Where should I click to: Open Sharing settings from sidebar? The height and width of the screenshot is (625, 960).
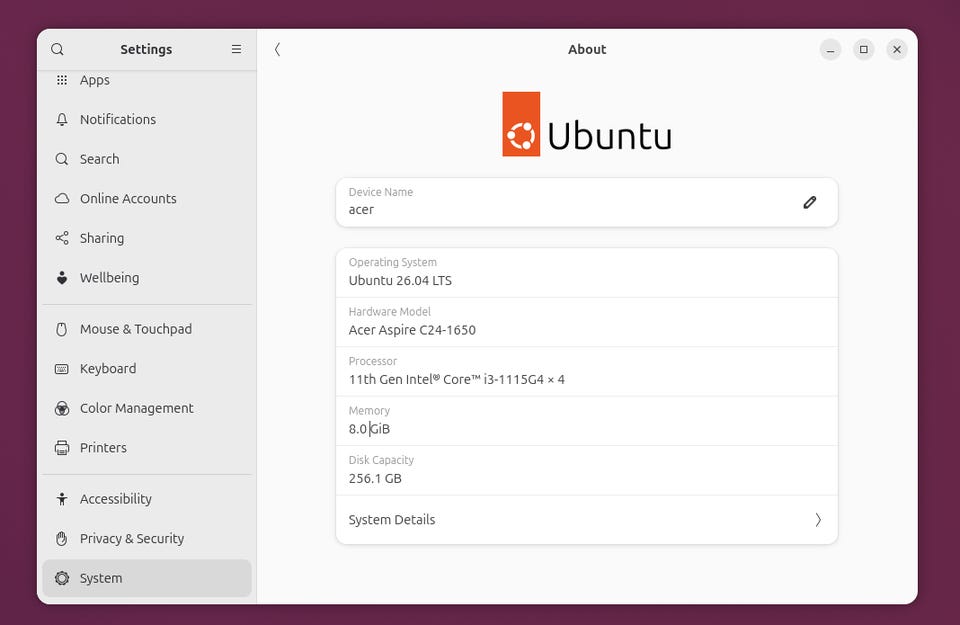[x=147, y=238]
